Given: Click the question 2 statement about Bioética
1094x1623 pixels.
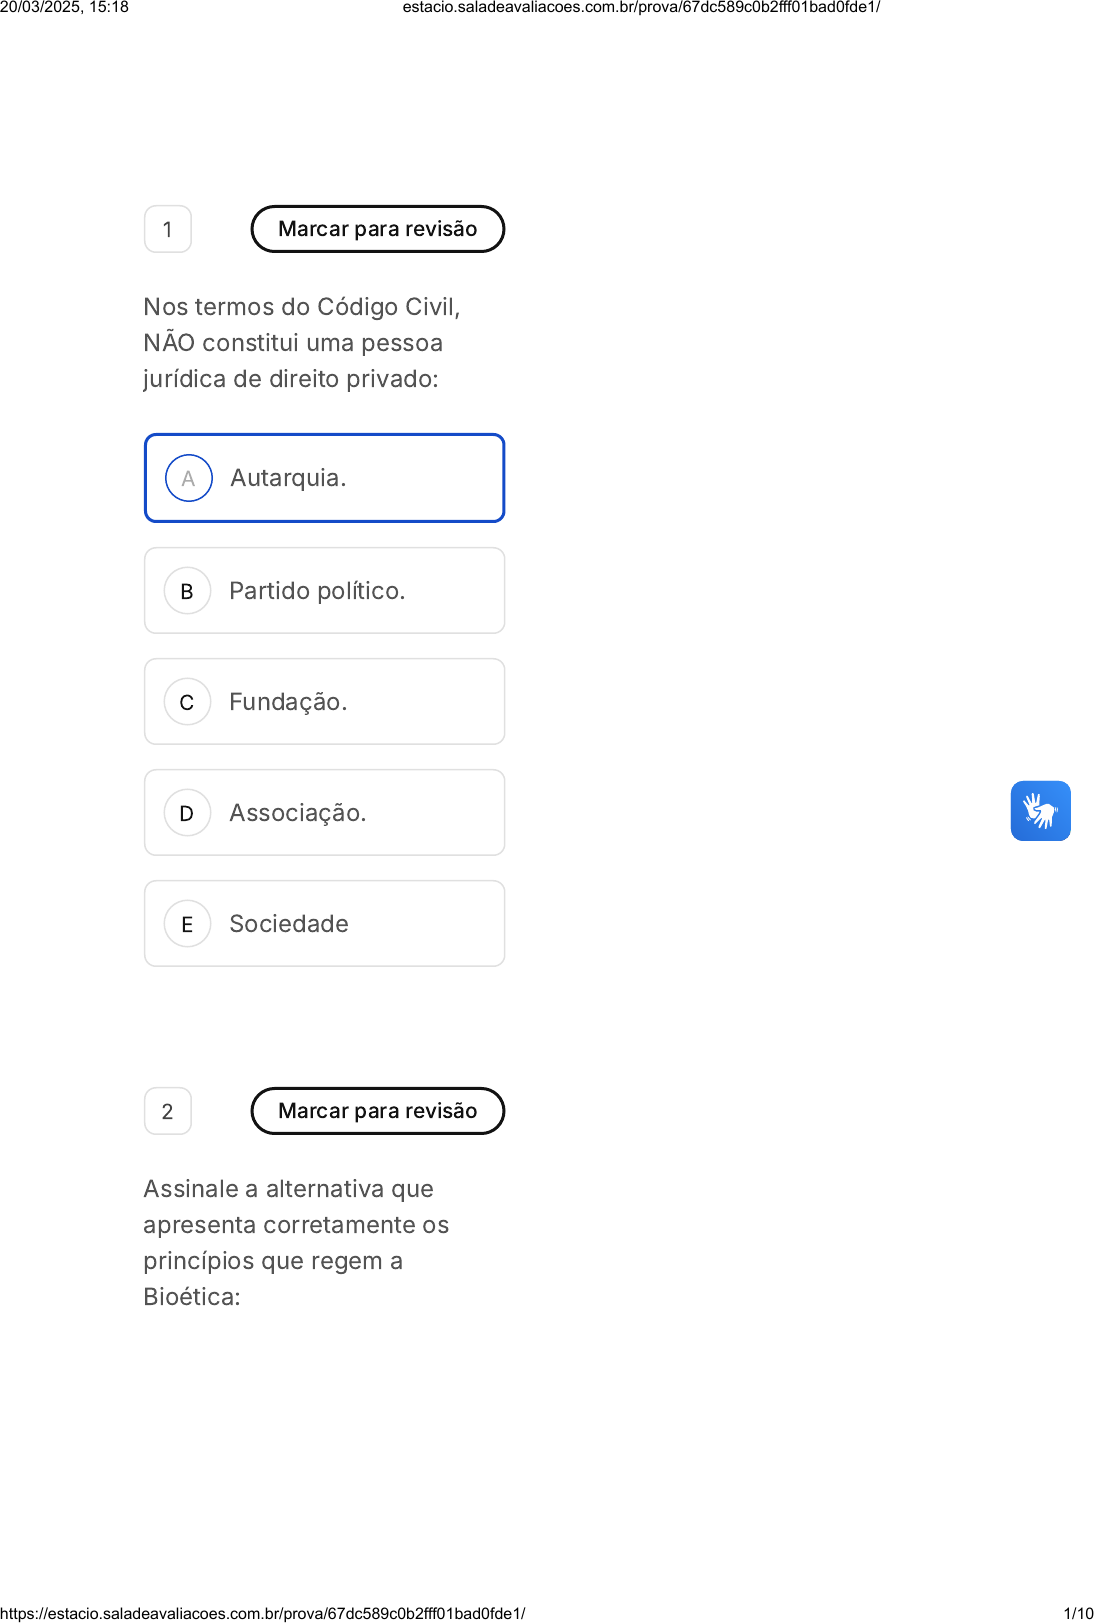Looking at the screenshot, I should point(295,1243).
